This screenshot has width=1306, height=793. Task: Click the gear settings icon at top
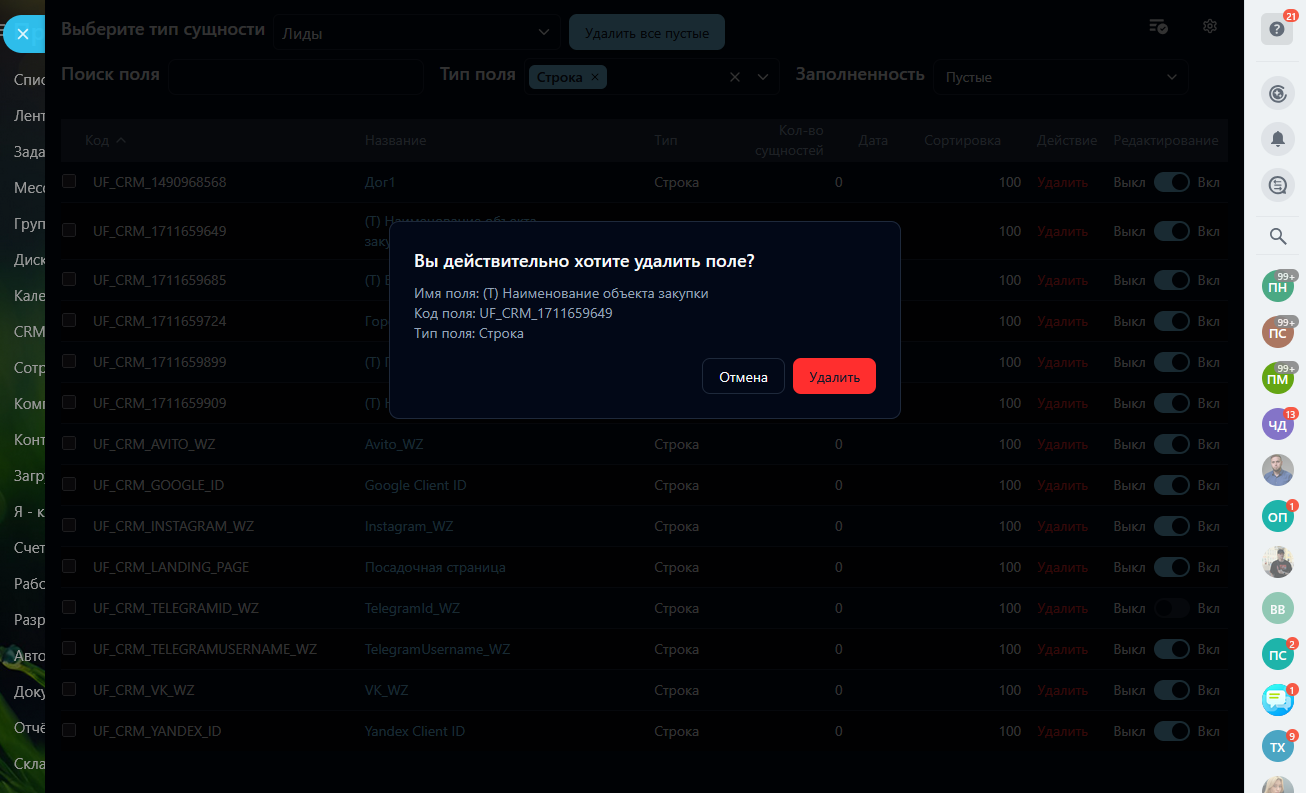tap(1210, 26)
